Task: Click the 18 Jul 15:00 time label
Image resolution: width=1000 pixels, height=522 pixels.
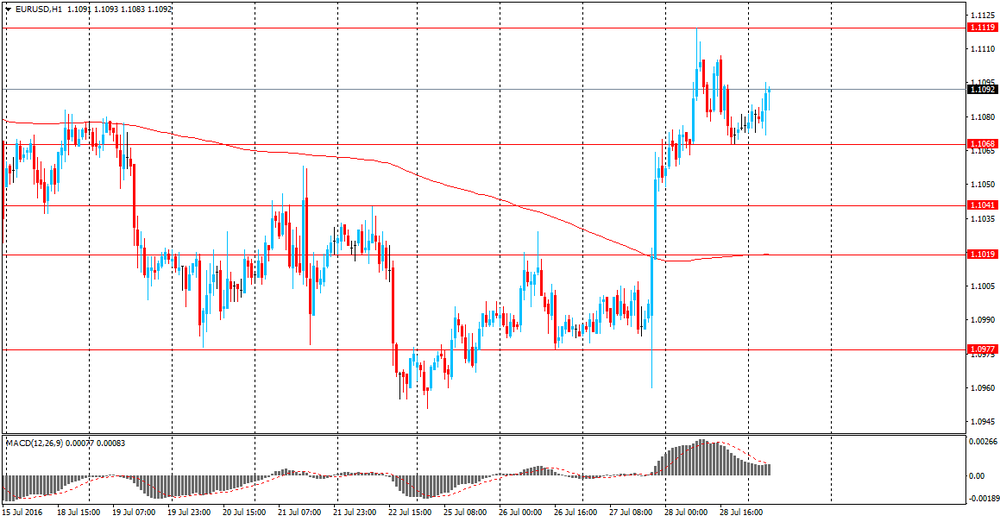Action: click(x=78, y=512)
